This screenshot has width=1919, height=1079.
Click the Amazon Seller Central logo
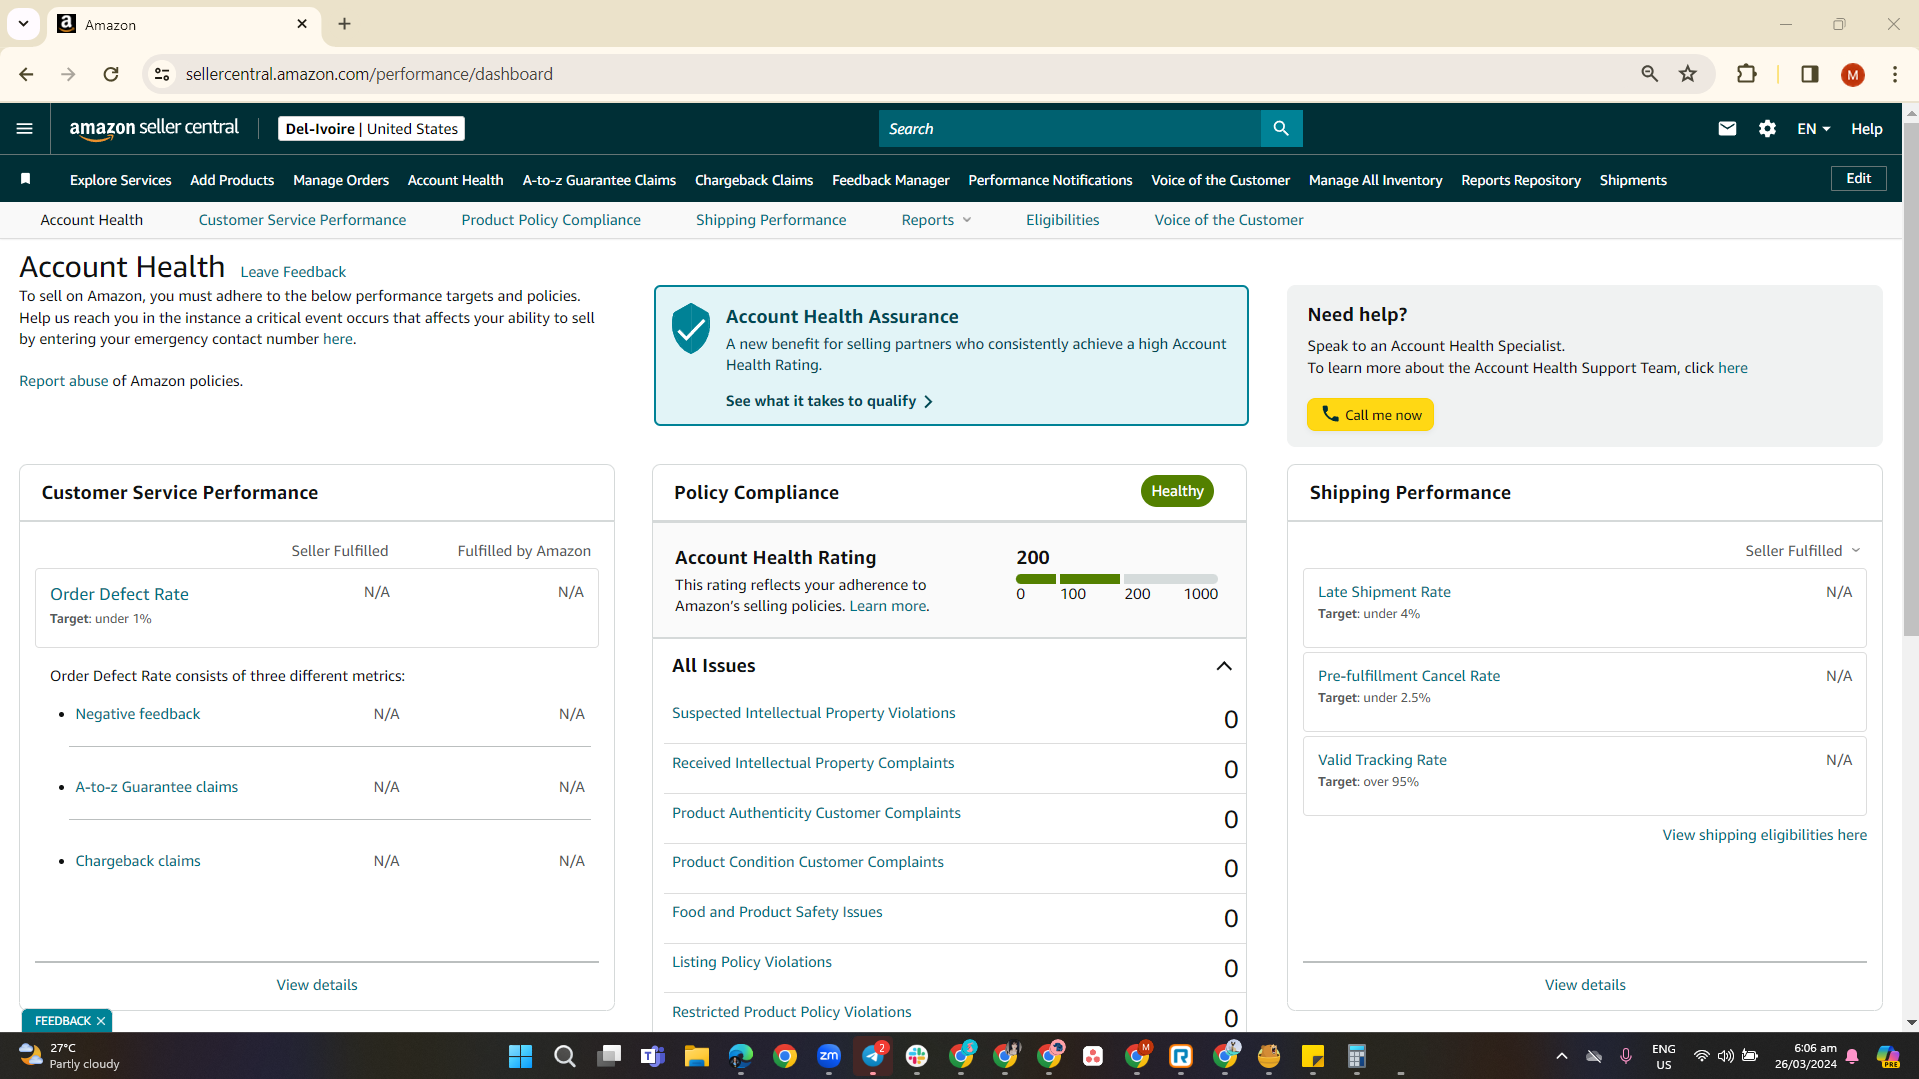point(154,129)
